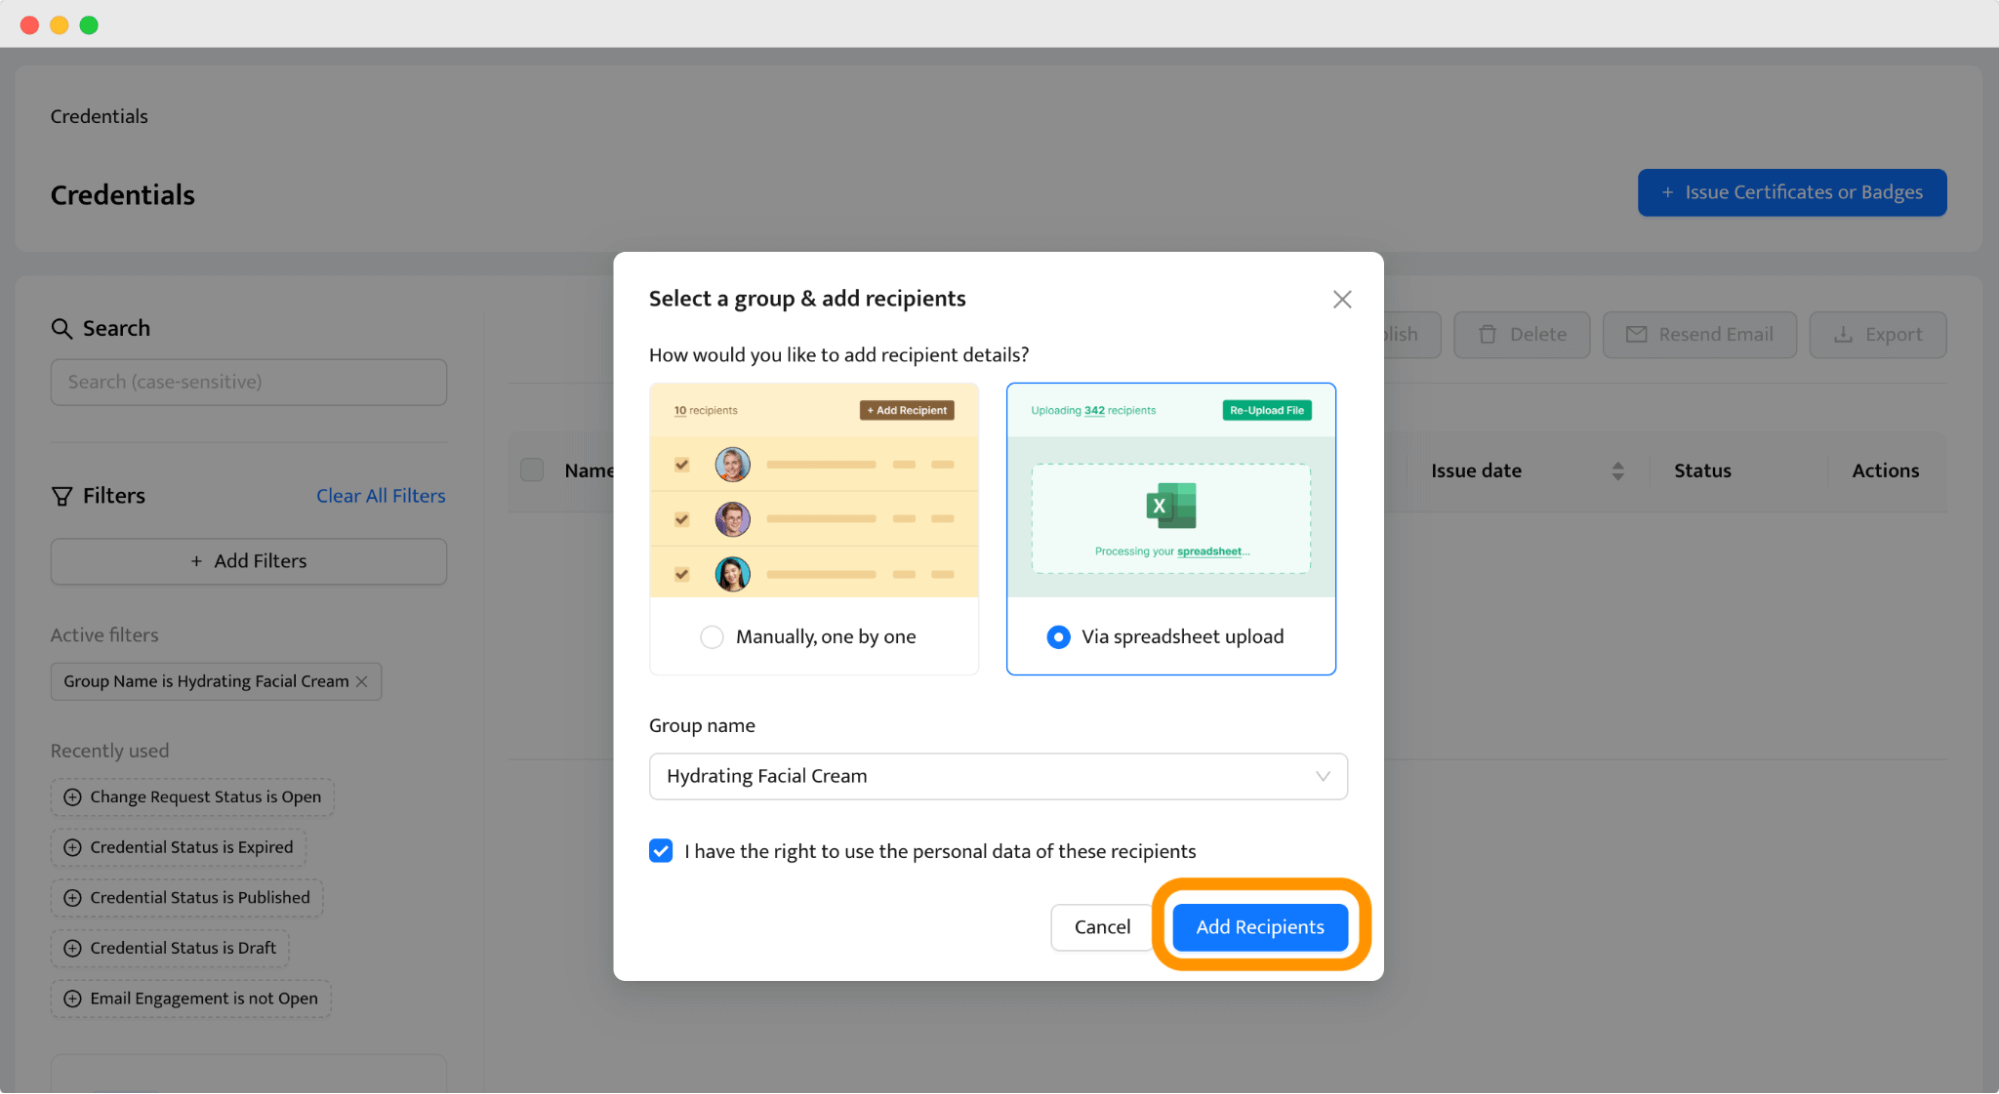The width and height of the screenshot is (1999, 1094).
Task: Click the plus icon in Issue Certificates
Action: pos(1667,192)
